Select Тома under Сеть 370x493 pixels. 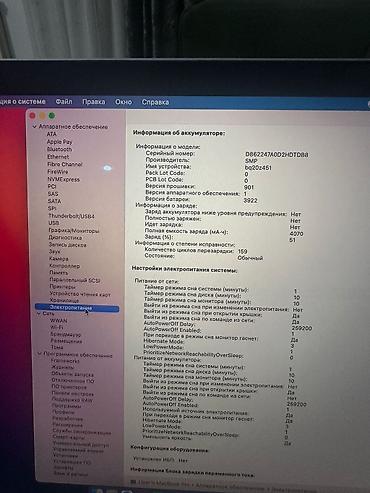[57, 347]
